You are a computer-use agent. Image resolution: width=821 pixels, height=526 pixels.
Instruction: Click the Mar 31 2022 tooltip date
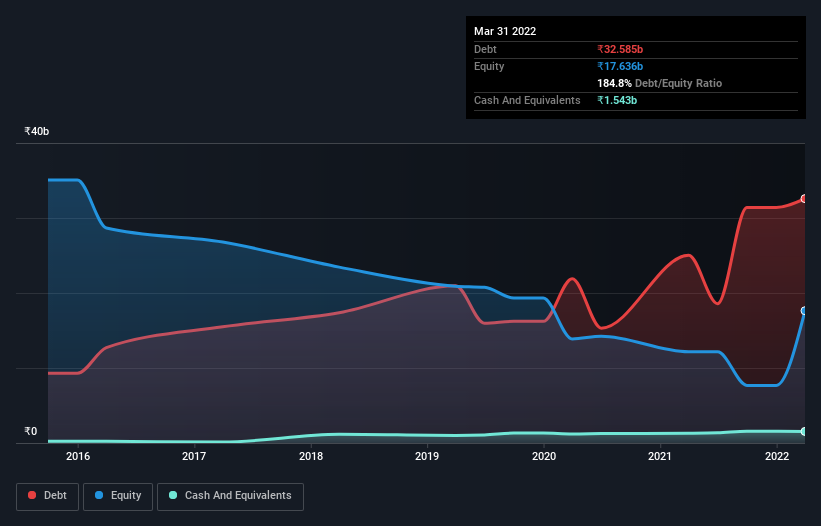click(x=505, y=31)
